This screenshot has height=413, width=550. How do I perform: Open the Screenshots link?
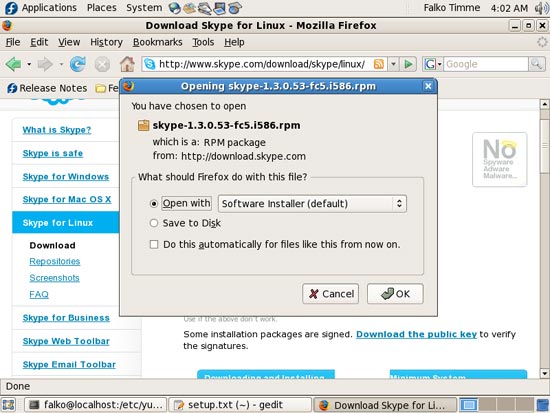54,278
